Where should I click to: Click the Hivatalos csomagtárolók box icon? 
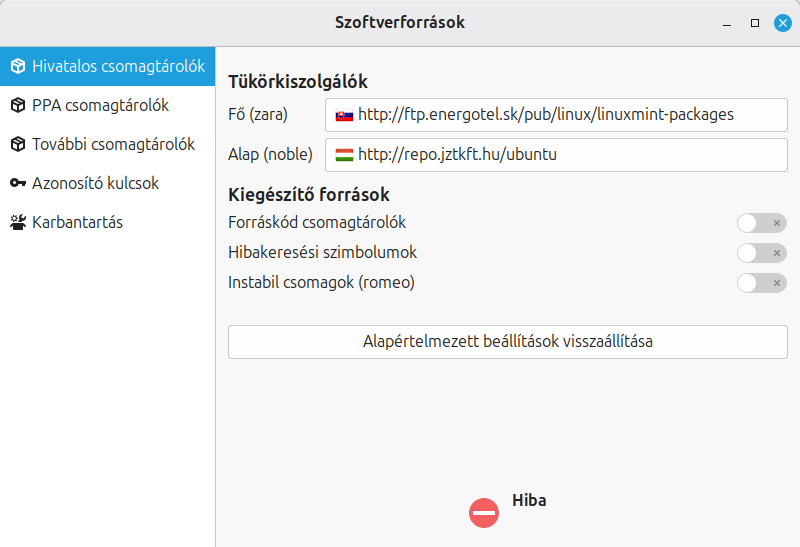[x=18, y=66]
